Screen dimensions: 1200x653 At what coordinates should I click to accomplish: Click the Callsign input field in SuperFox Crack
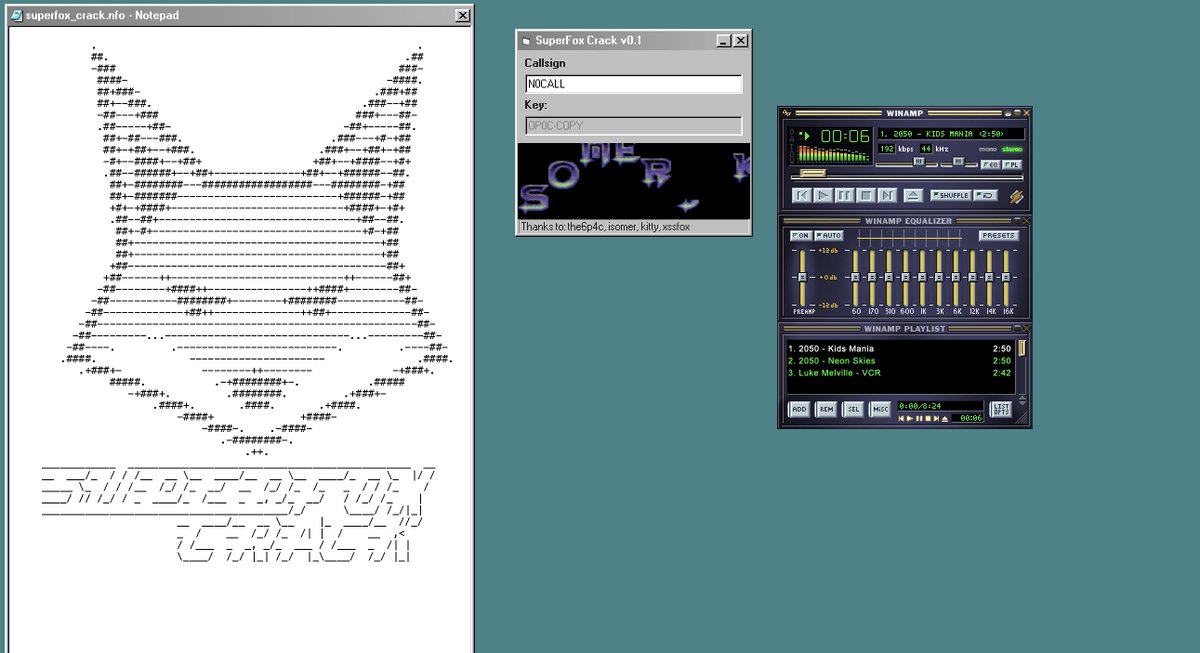[634, 85]
